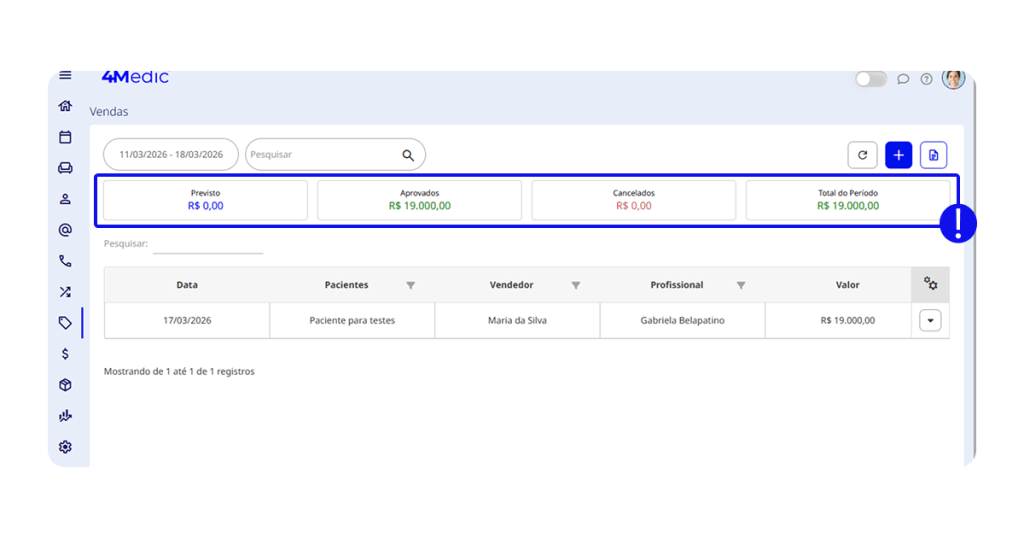This screenshot has height=538, width=1024.
Task: Open the date range 11/03/2026 - 18/03/2026 picker
Action: pyautogui.click(x=171, y=155)
